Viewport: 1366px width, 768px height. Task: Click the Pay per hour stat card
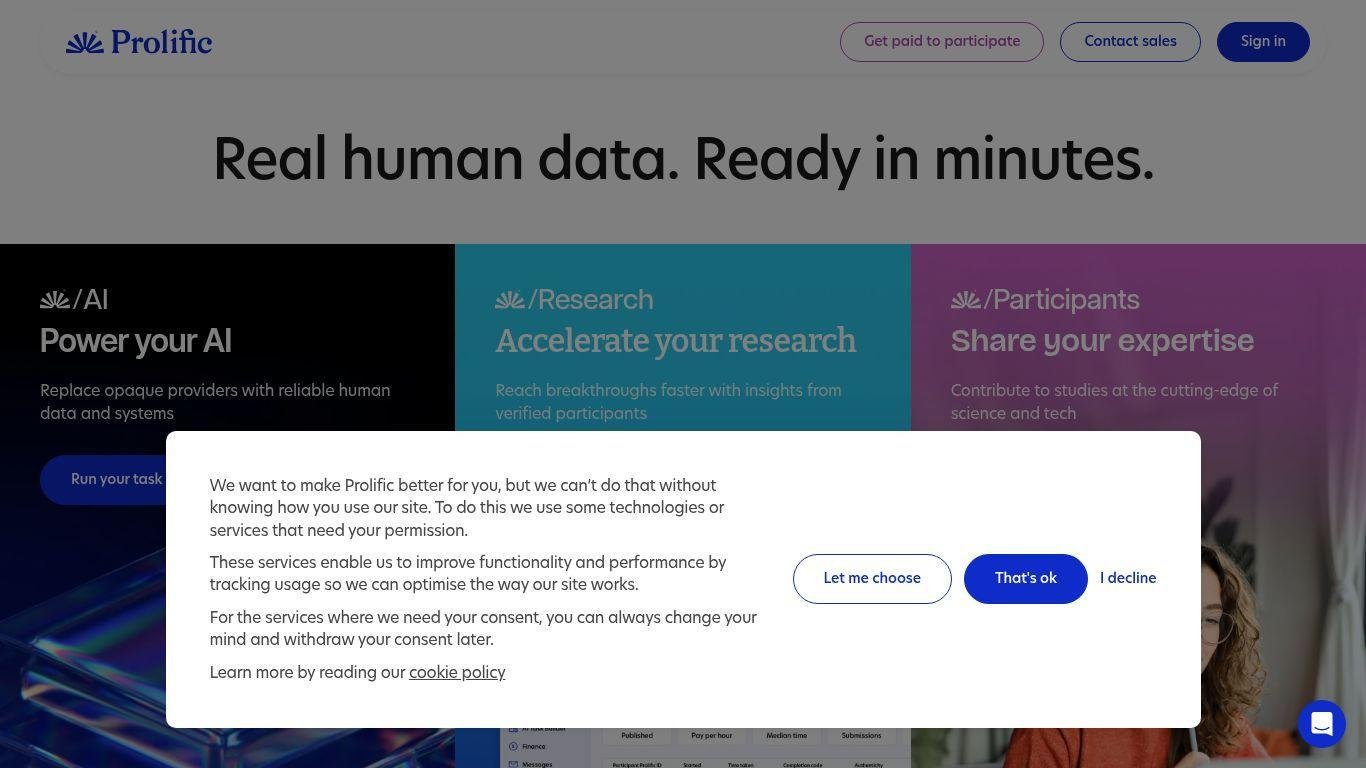click(x=711, y=736)
